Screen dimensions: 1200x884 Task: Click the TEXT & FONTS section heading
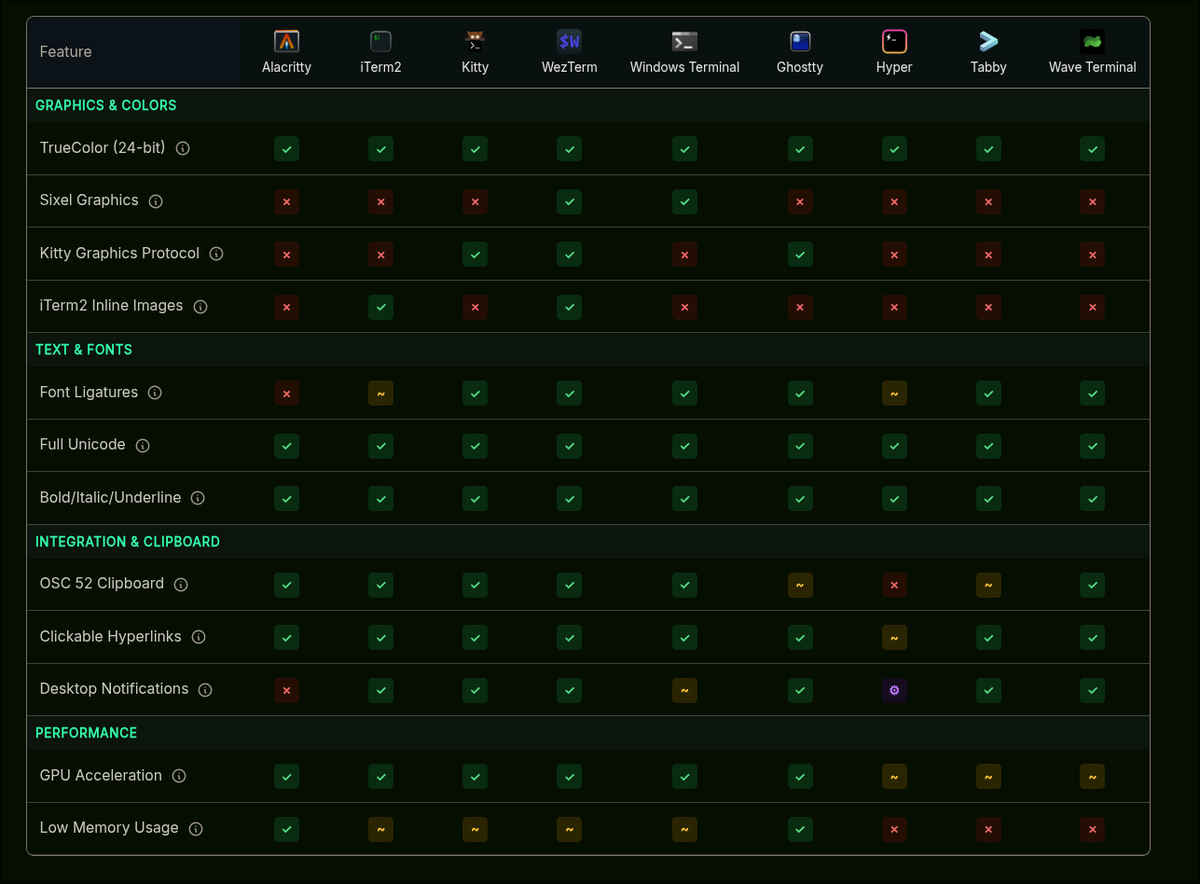(x=84, y=349)
